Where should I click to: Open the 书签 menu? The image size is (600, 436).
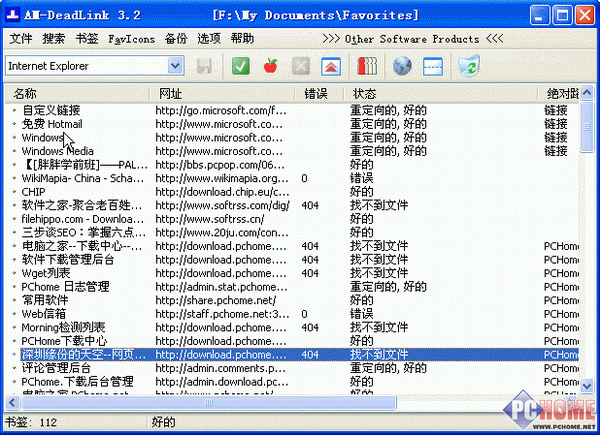(x=87, y=39)
